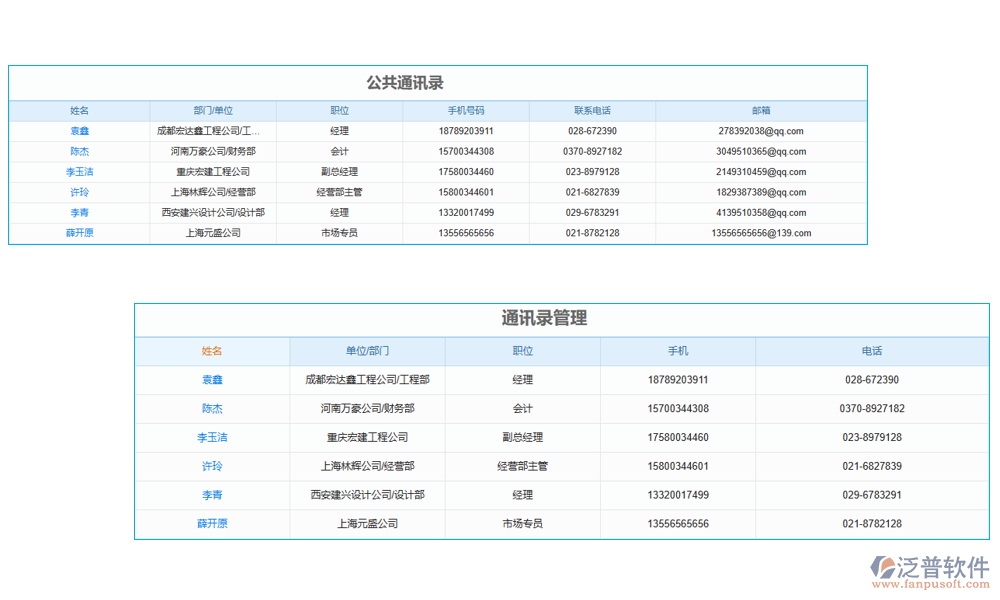The width and height of the screenshot is (1000, 600).
Task: Click the 姓名 column header in 公共通讯录
Action: (x=79, y=111)
